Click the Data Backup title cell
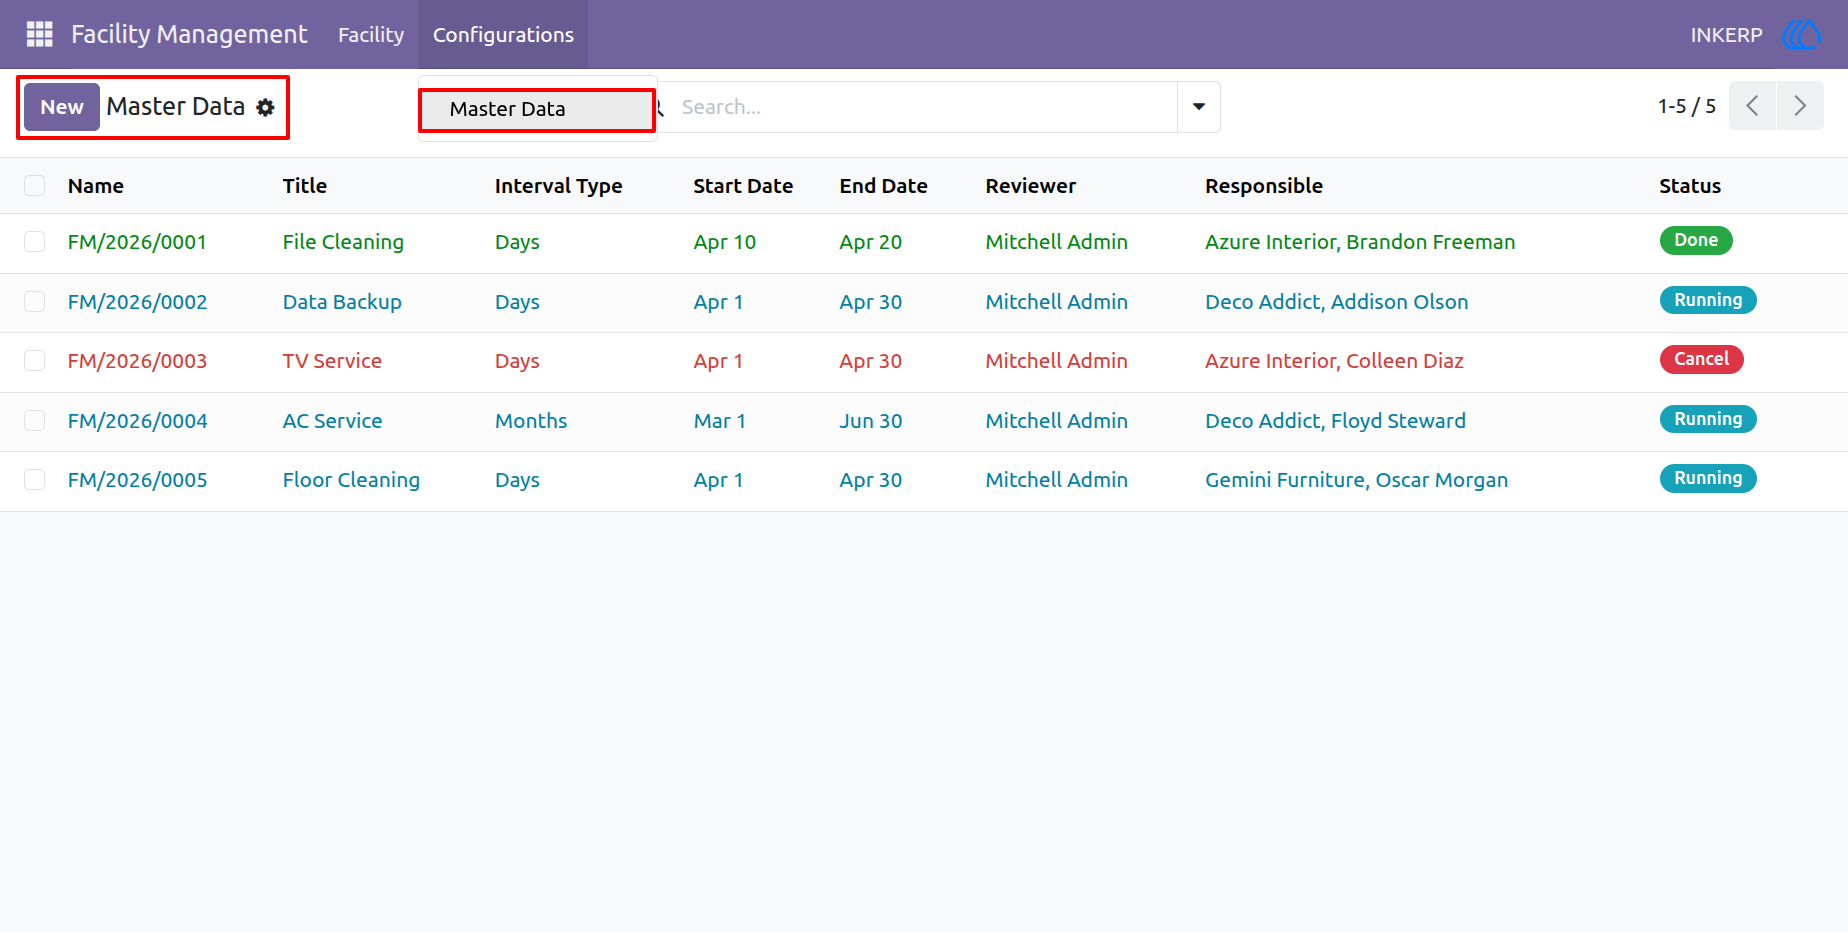Image resolution: width=1848 pixels, height=932 pixels. [x=342, y=302]
